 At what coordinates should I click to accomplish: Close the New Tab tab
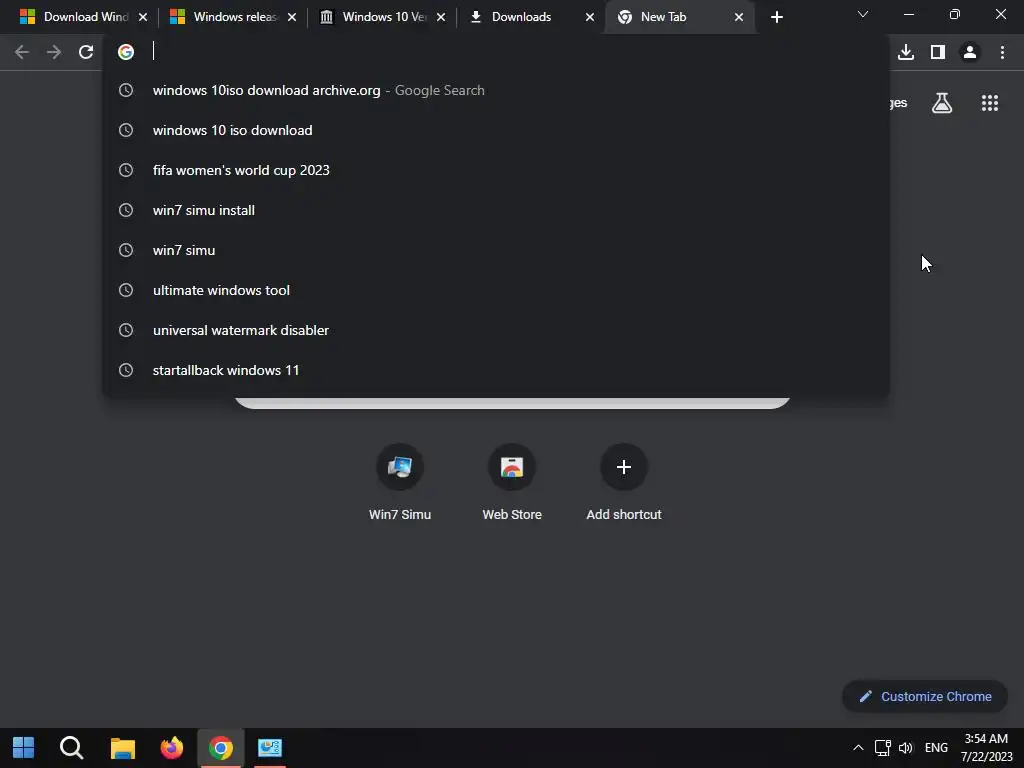tap(739, 18)
